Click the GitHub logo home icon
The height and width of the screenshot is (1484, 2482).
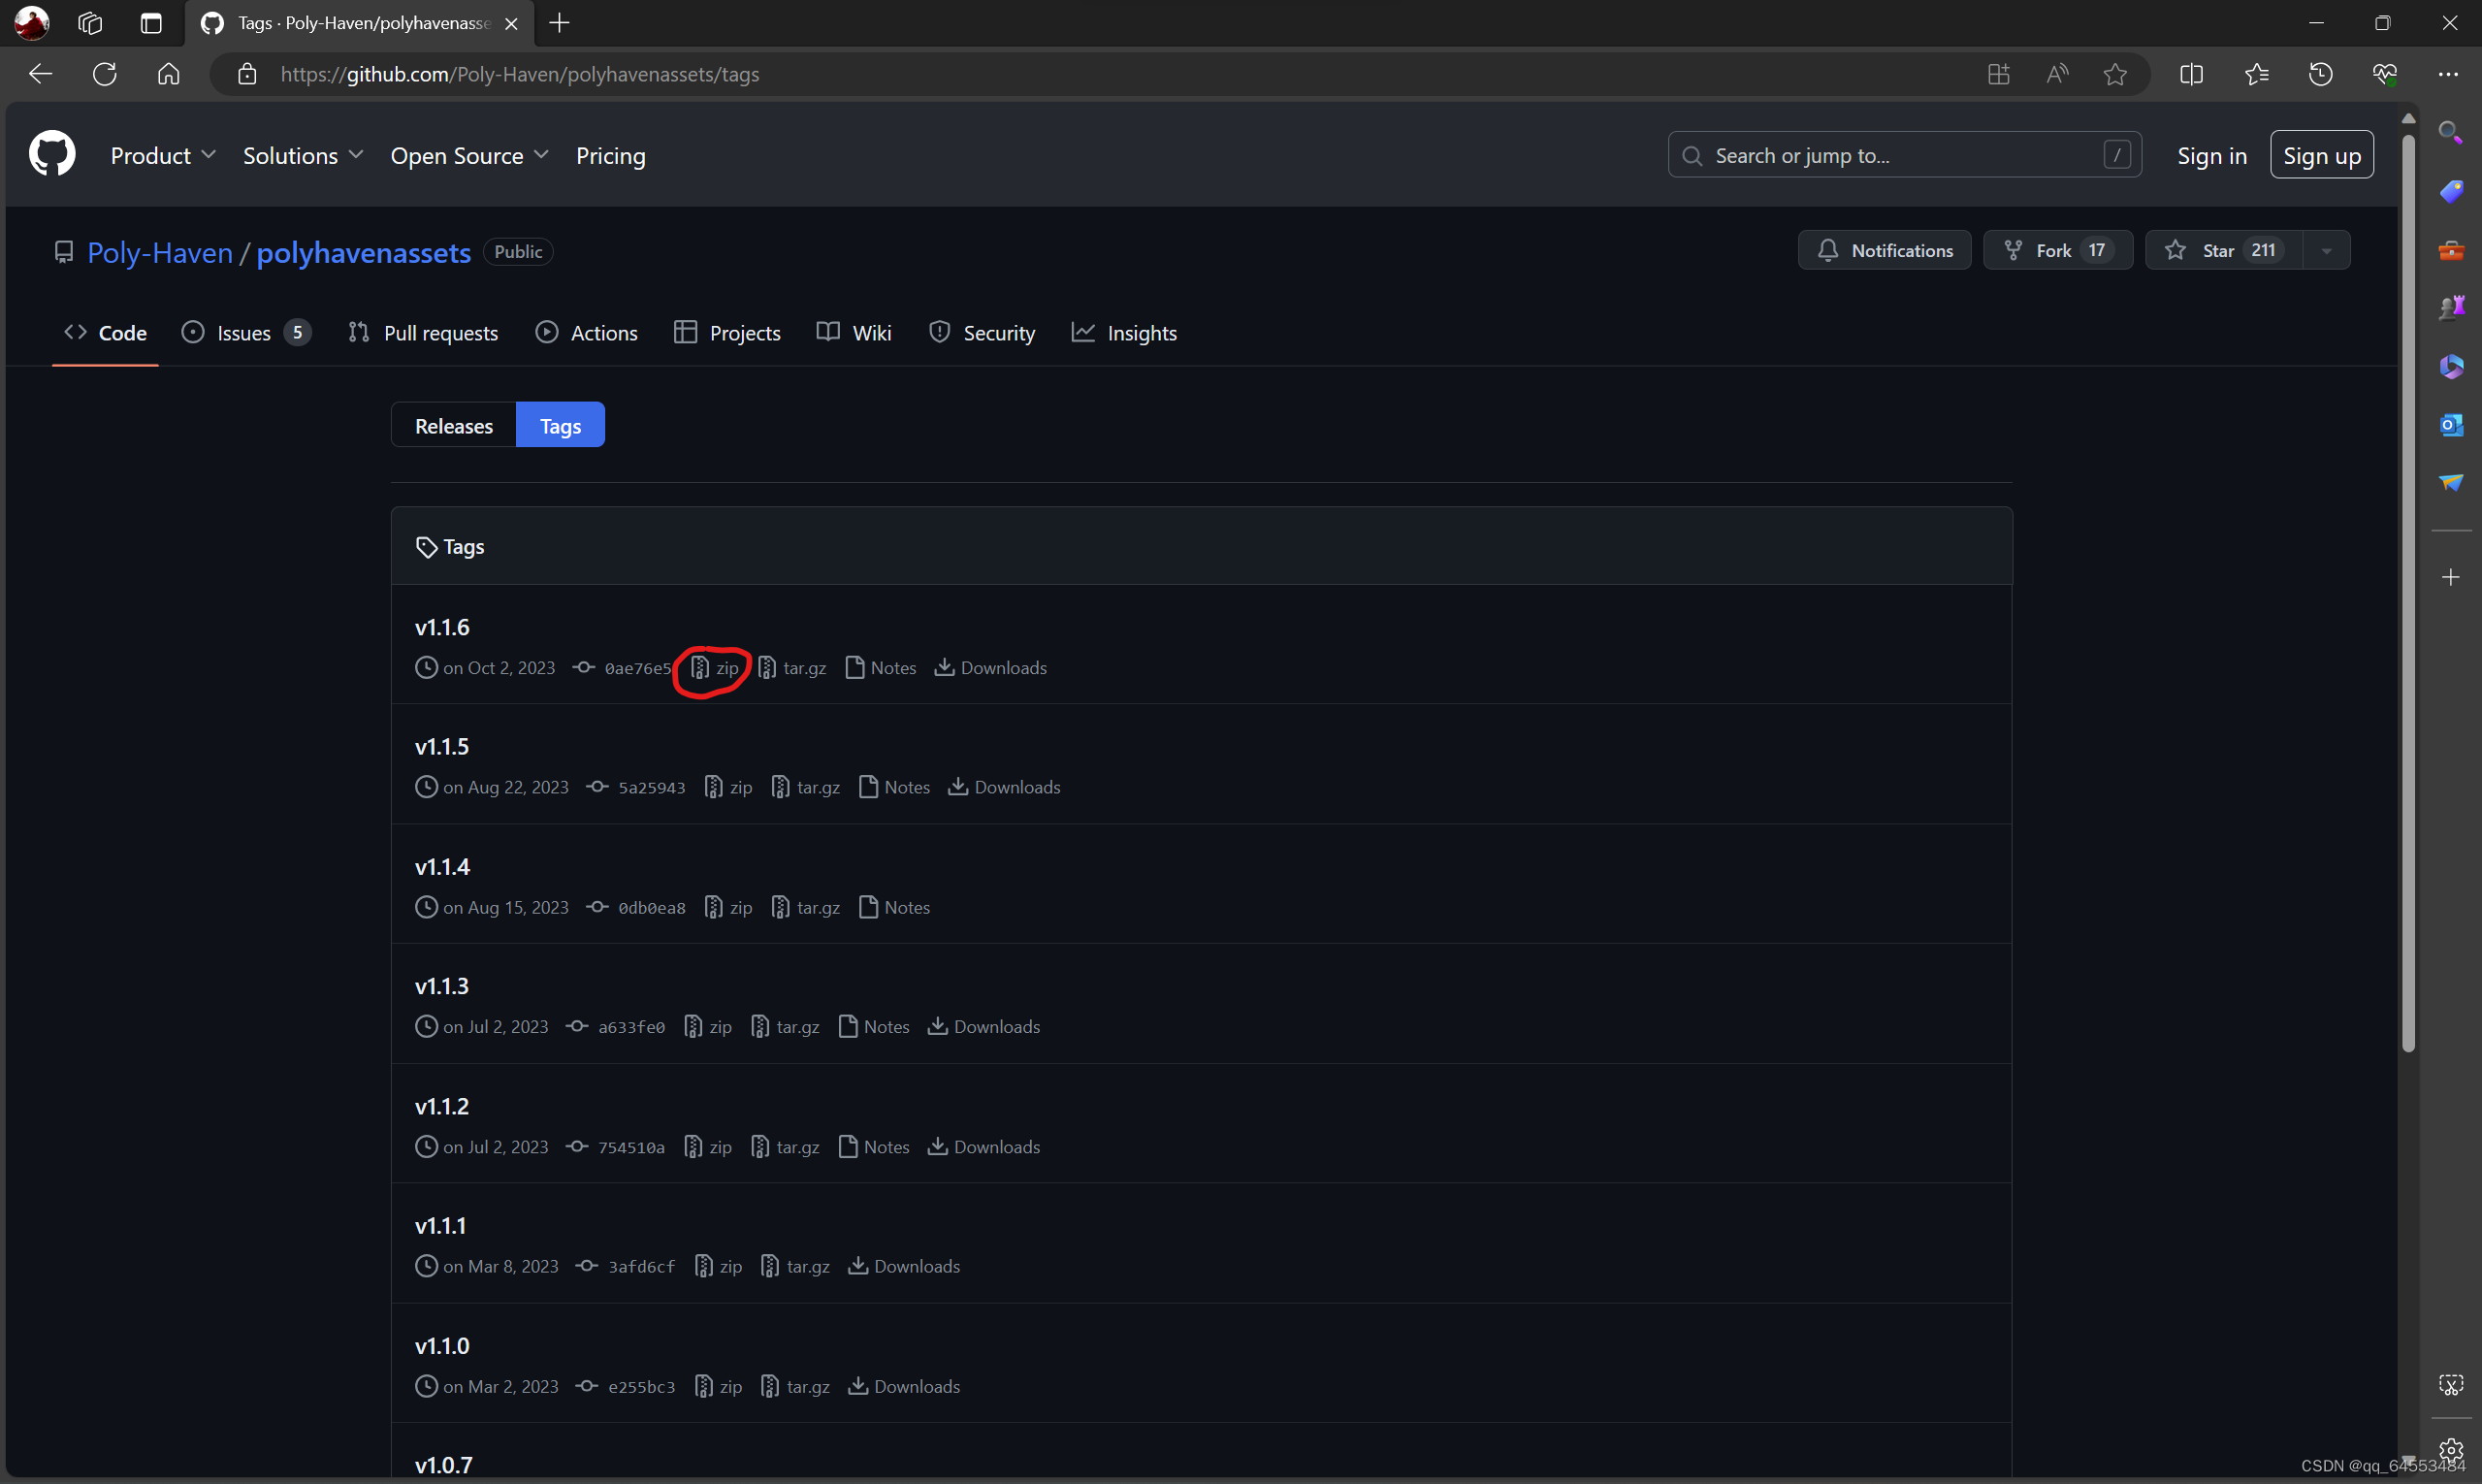52,155
